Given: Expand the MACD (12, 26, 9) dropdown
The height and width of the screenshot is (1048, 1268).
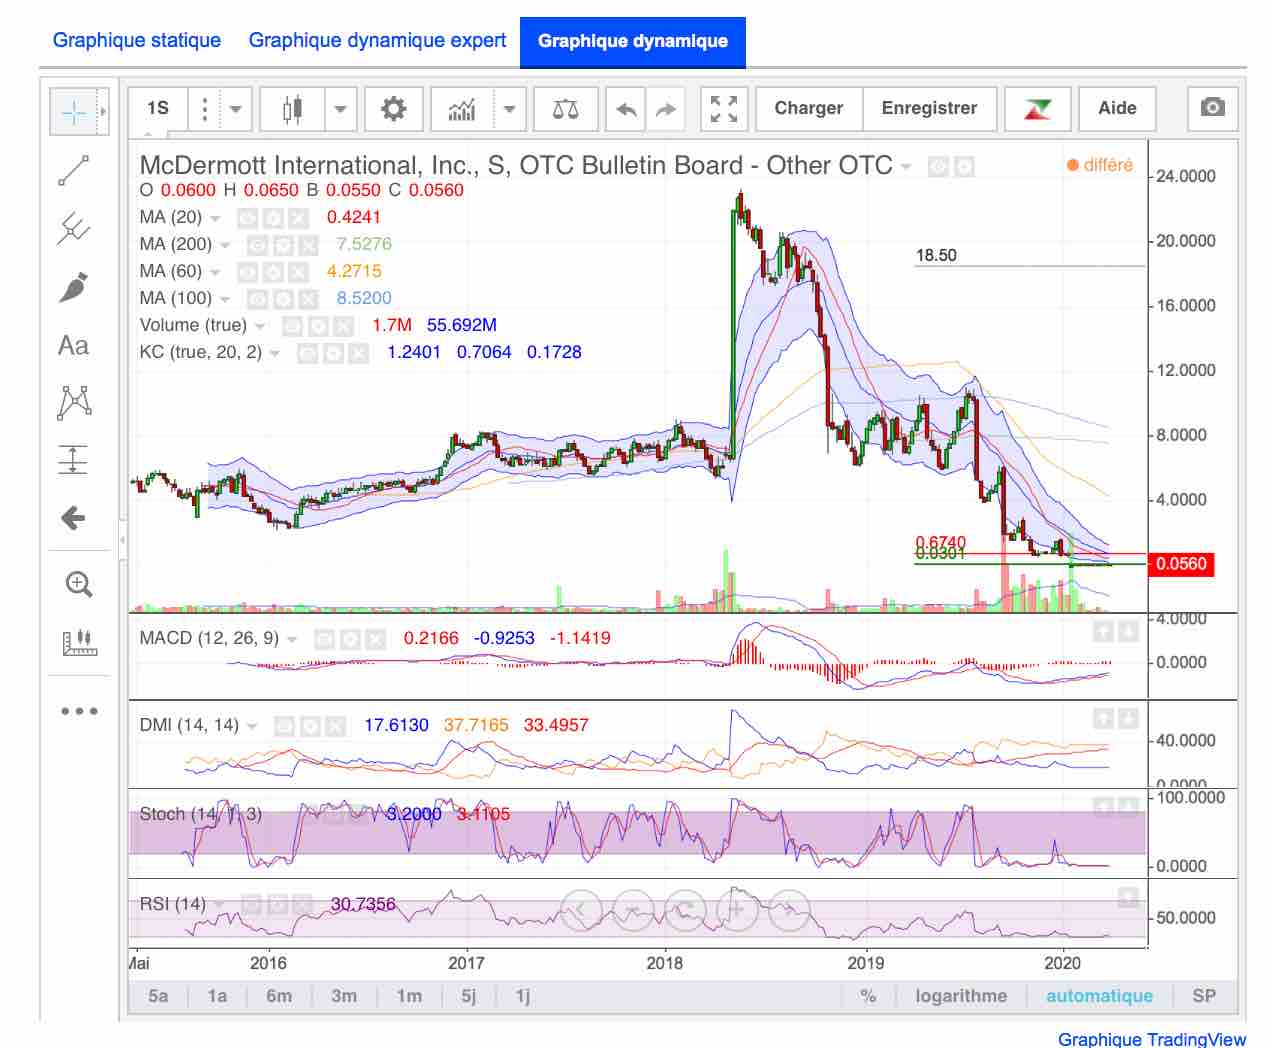Looking at the screenshot, I should [292, 639].
